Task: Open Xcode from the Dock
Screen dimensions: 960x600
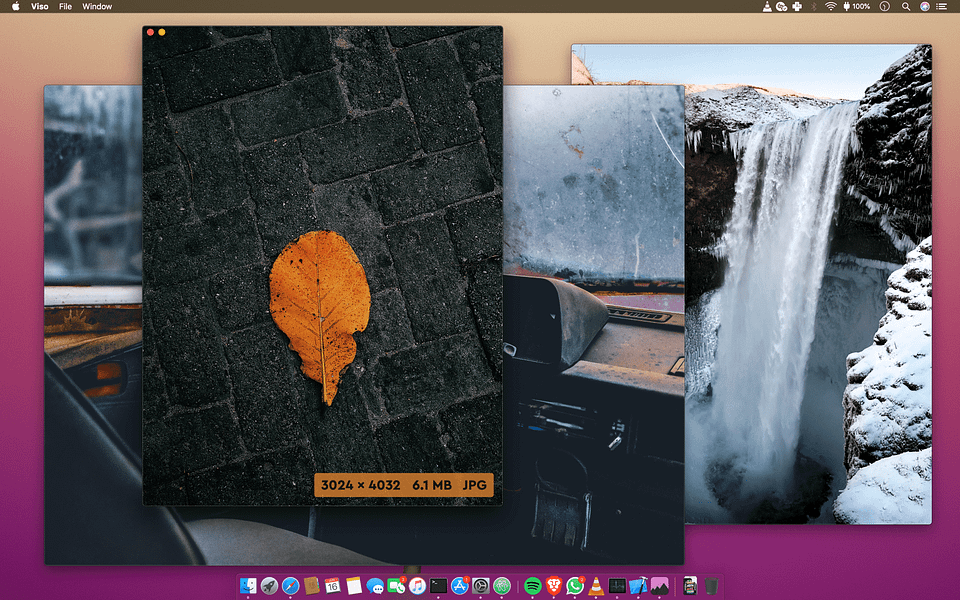Action: 638,586
